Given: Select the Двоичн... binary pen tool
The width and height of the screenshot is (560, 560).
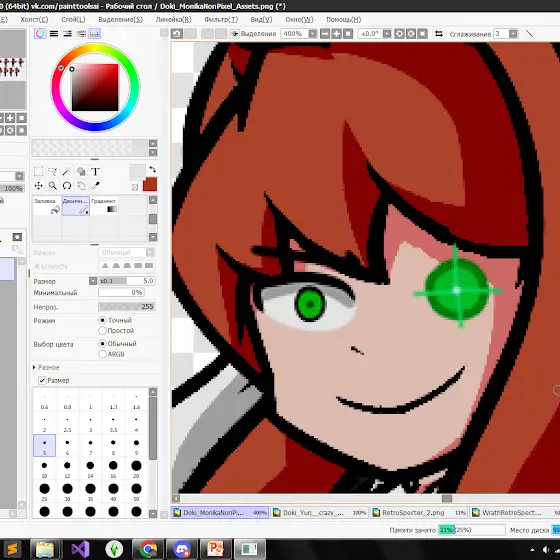Looking at the screenshot, I should pyautogui.click(x=76, y=206).
